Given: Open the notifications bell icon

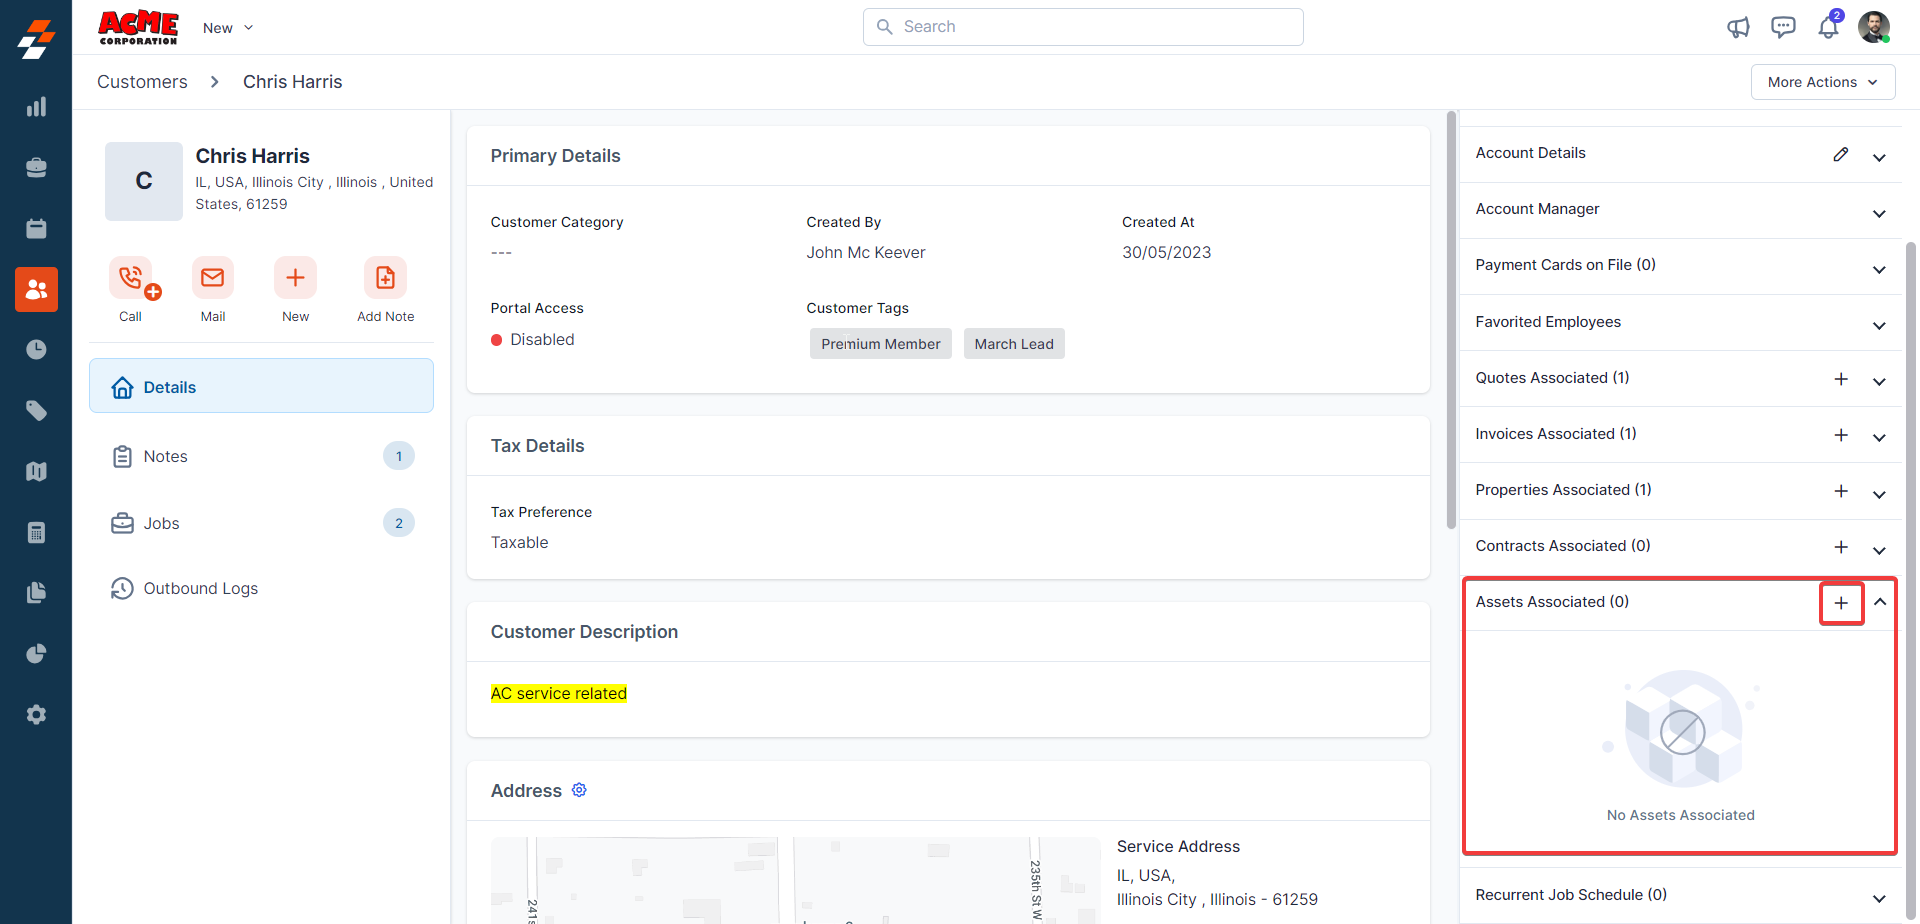Looking at the screenshot, I should click(1828, 27).
